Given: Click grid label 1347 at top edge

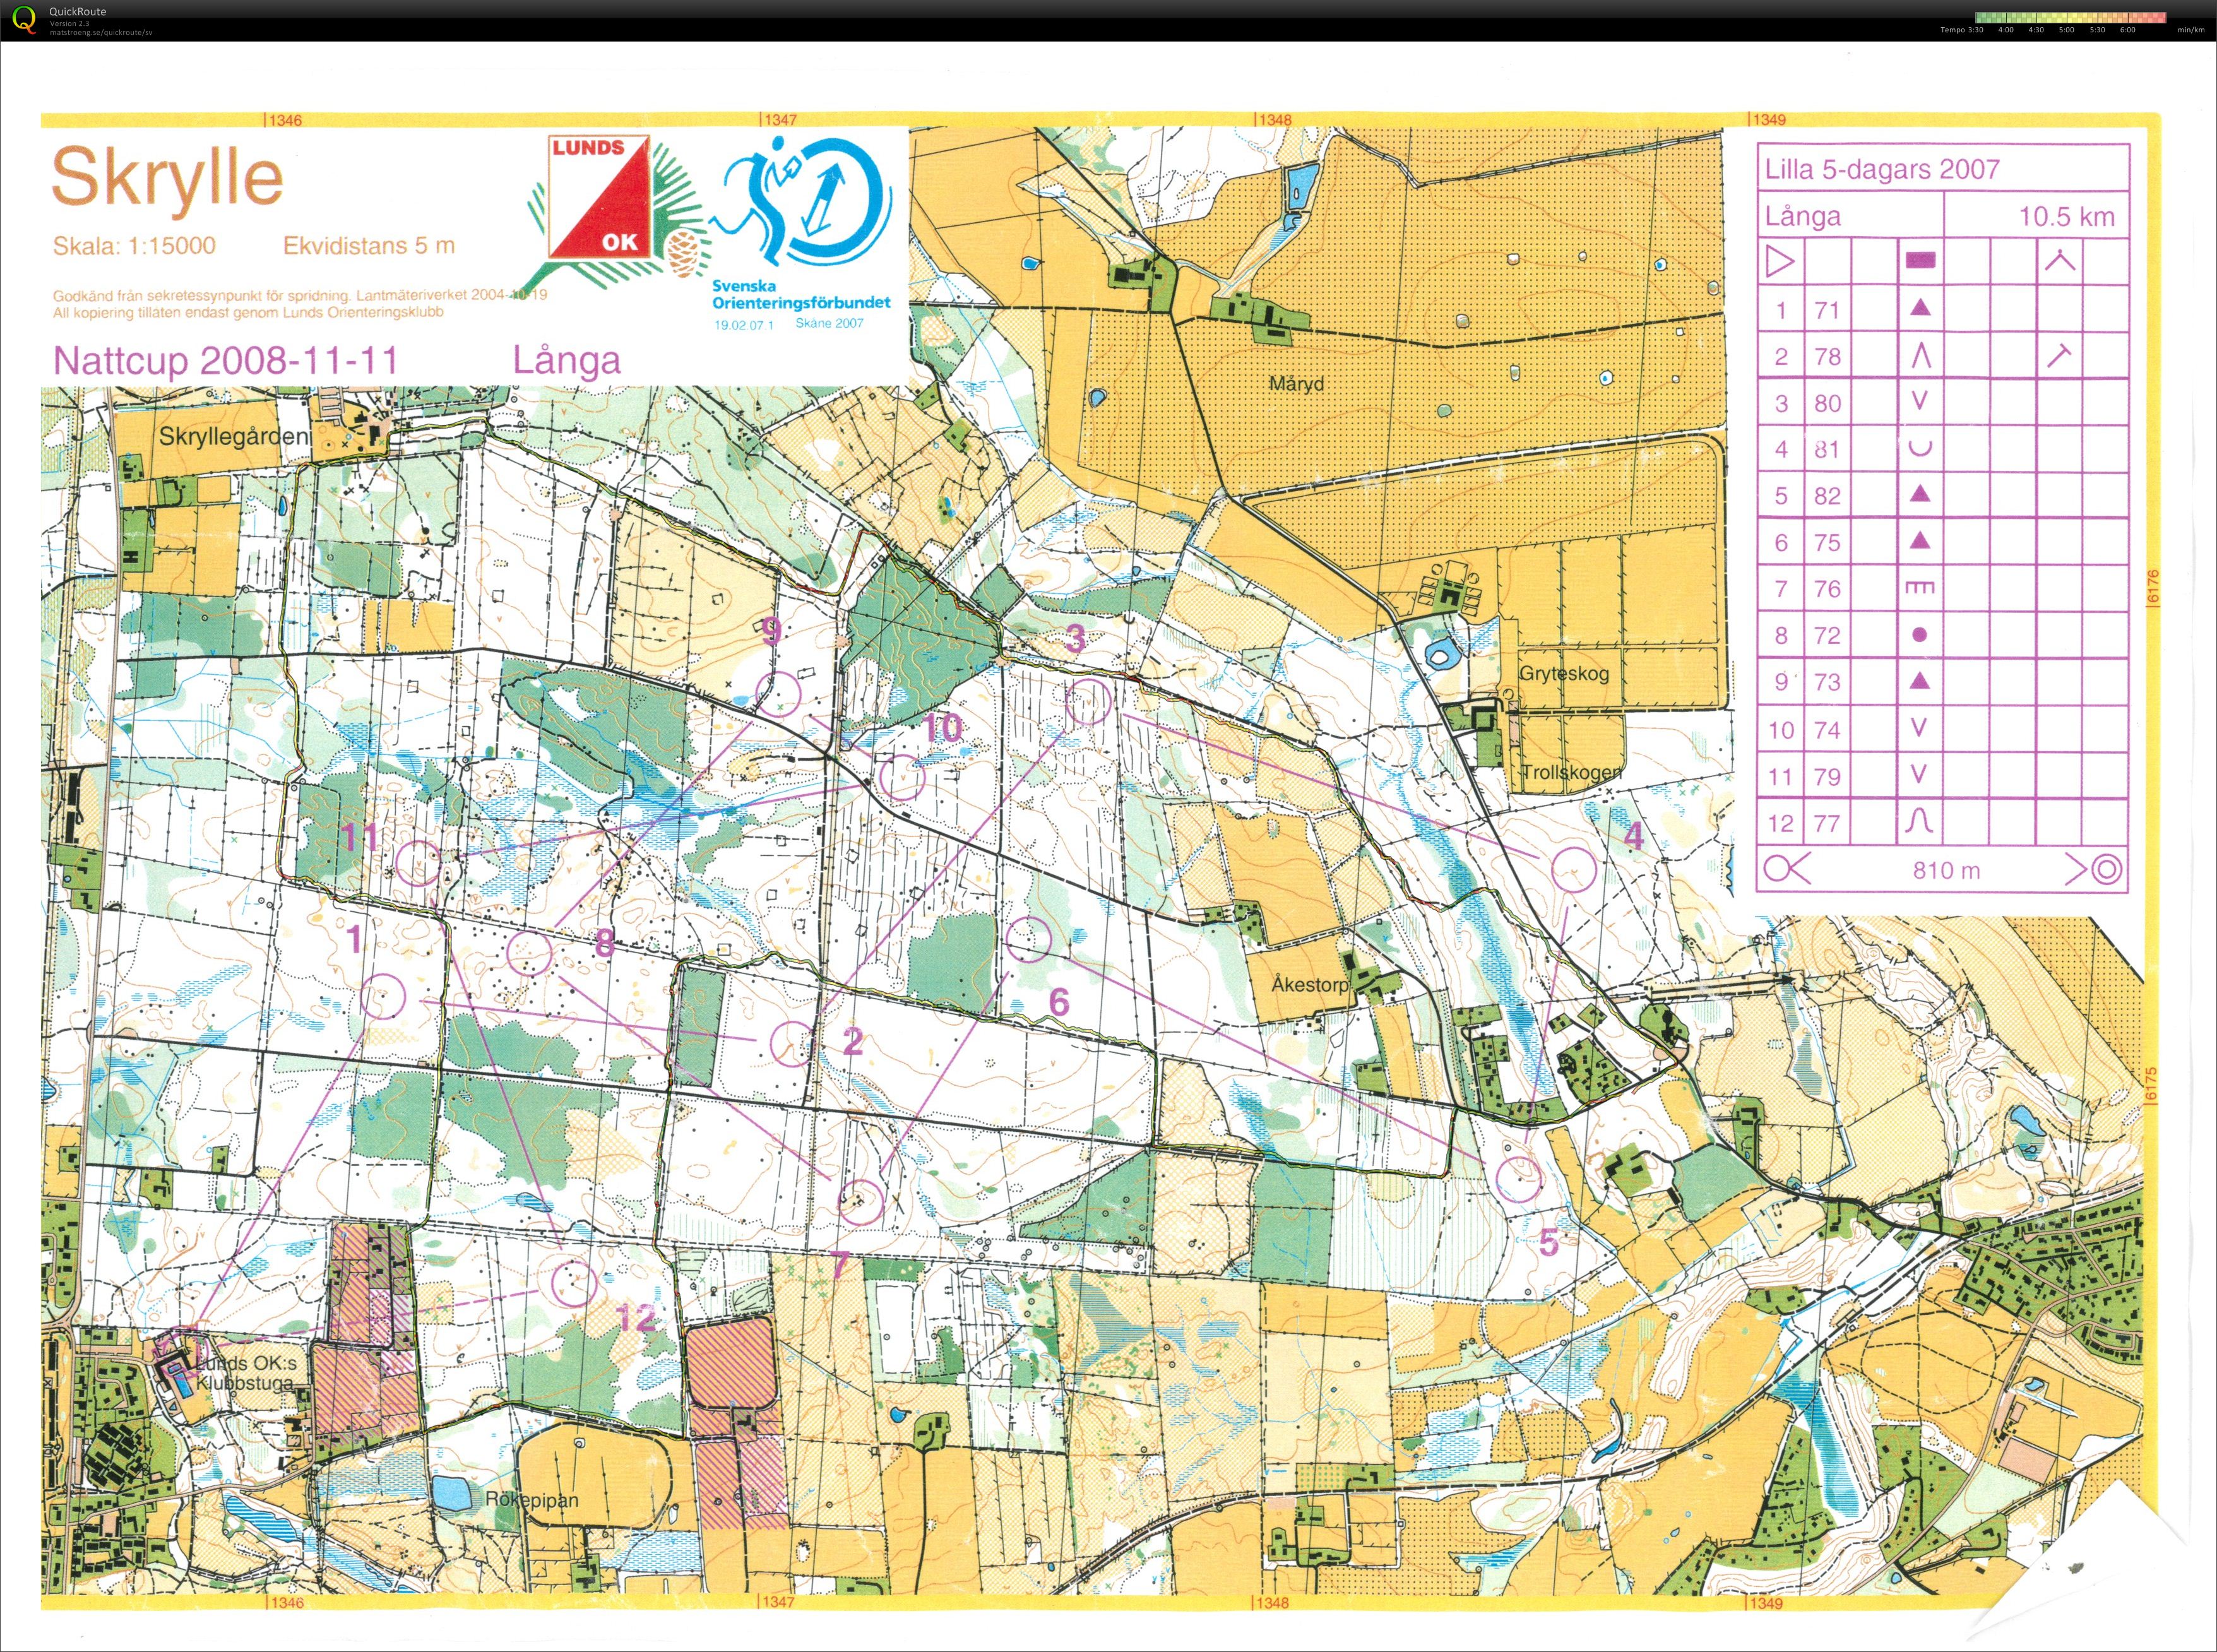Looking at the screenshot, I should 780,120.
